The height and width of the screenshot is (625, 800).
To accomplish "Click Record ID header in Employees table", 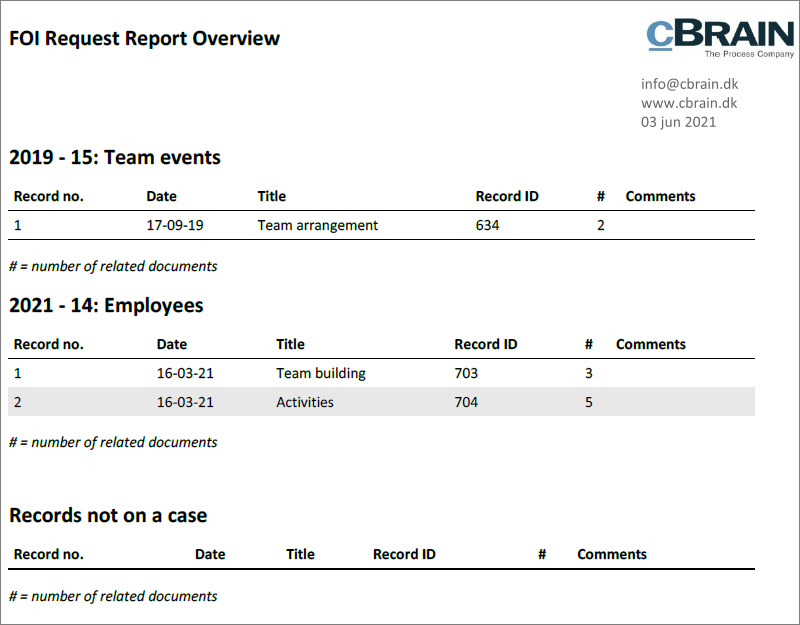I will [485, 344].
